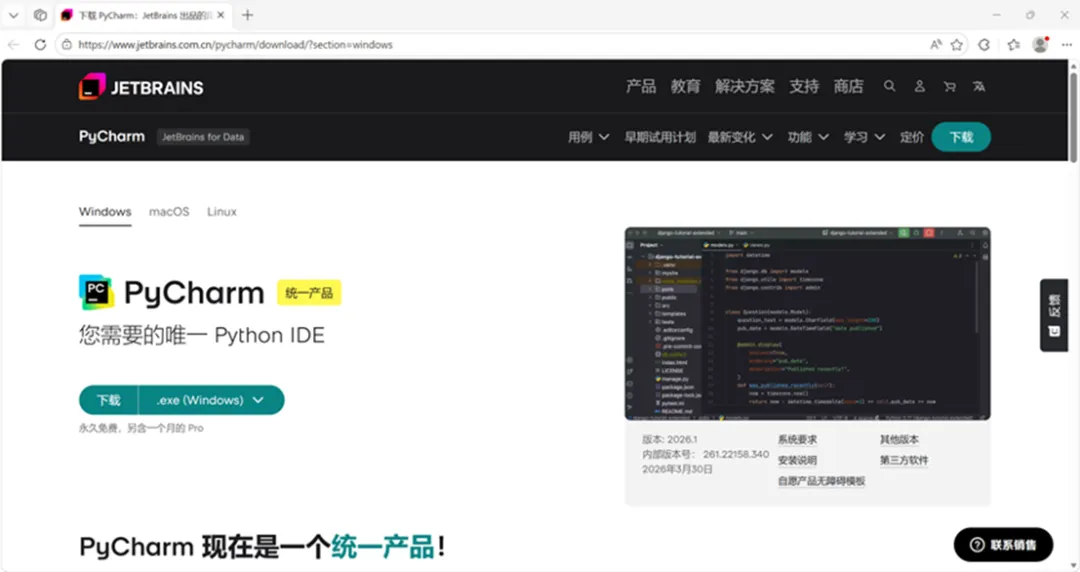Open the 早期试用计划 link

[x=660, y=137]
